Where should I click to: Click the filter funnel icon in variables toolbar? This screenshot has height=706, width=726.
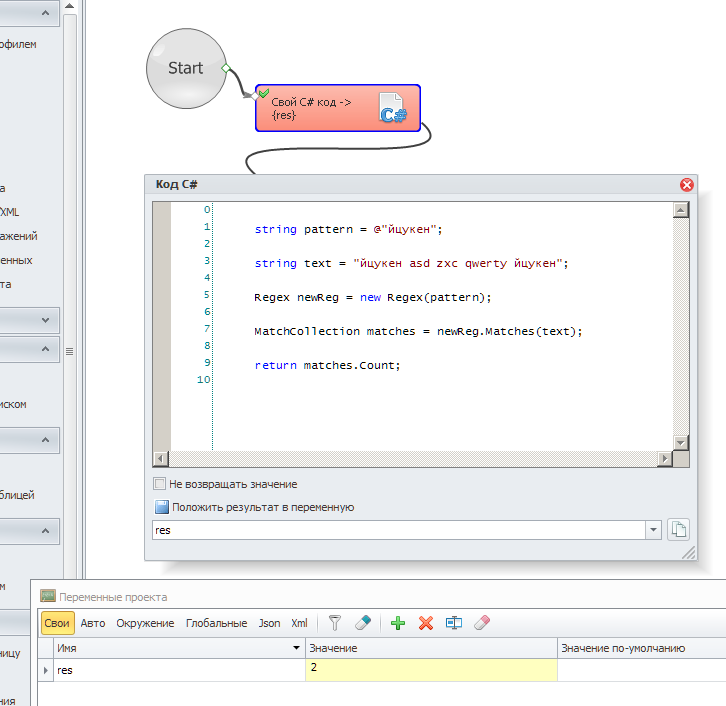point(335,623)
